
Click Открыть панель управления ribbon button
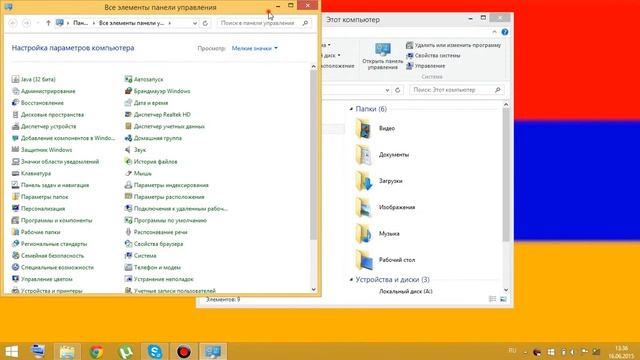(382, 56)
